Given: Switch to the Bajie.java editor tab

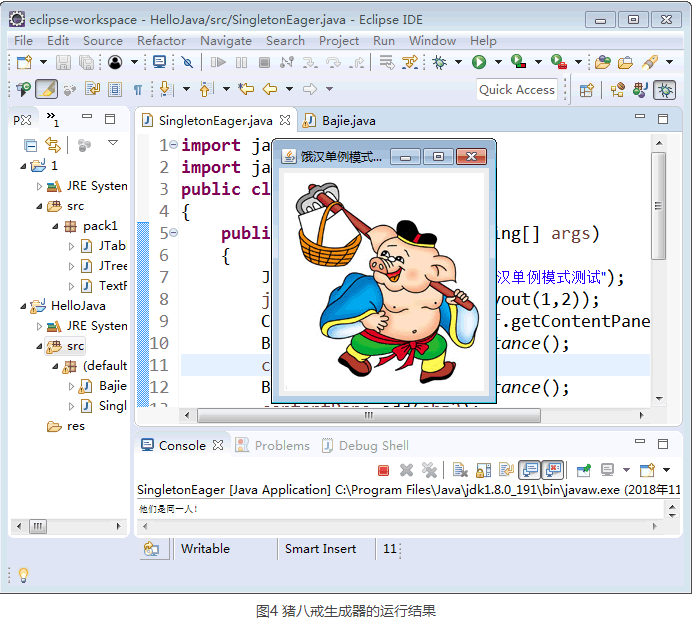Looking at the screenshot, I should tap(339, 121).
